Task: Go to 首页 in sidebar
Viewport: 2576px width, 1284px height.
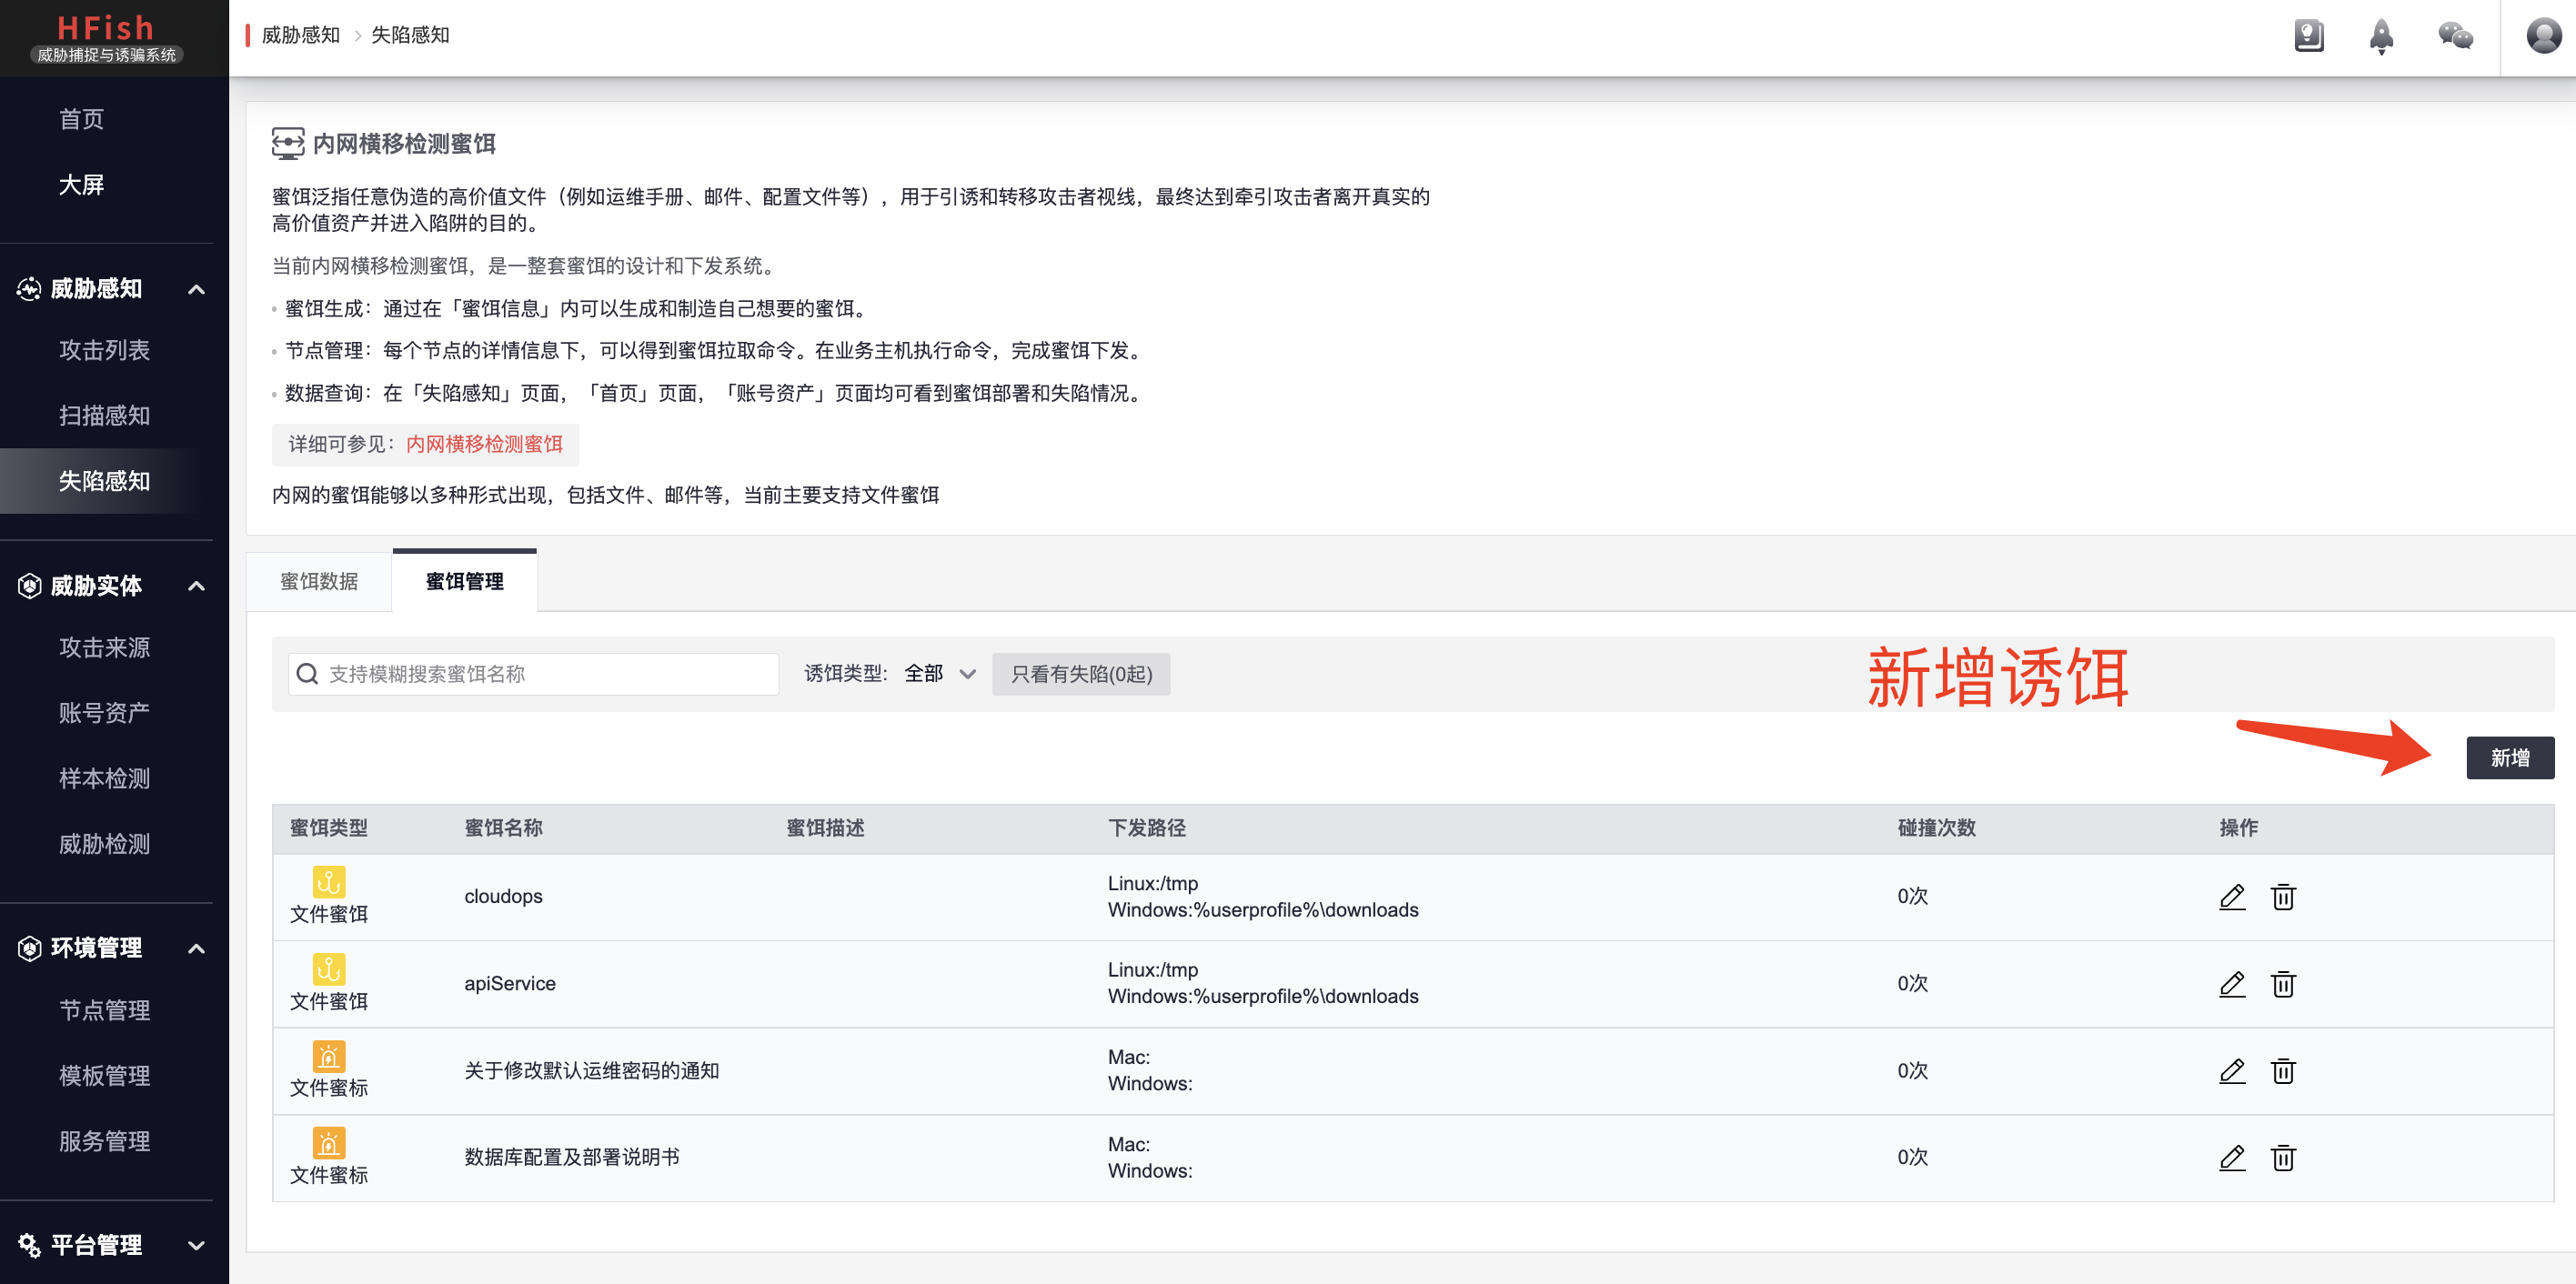Action: (81, 119)
